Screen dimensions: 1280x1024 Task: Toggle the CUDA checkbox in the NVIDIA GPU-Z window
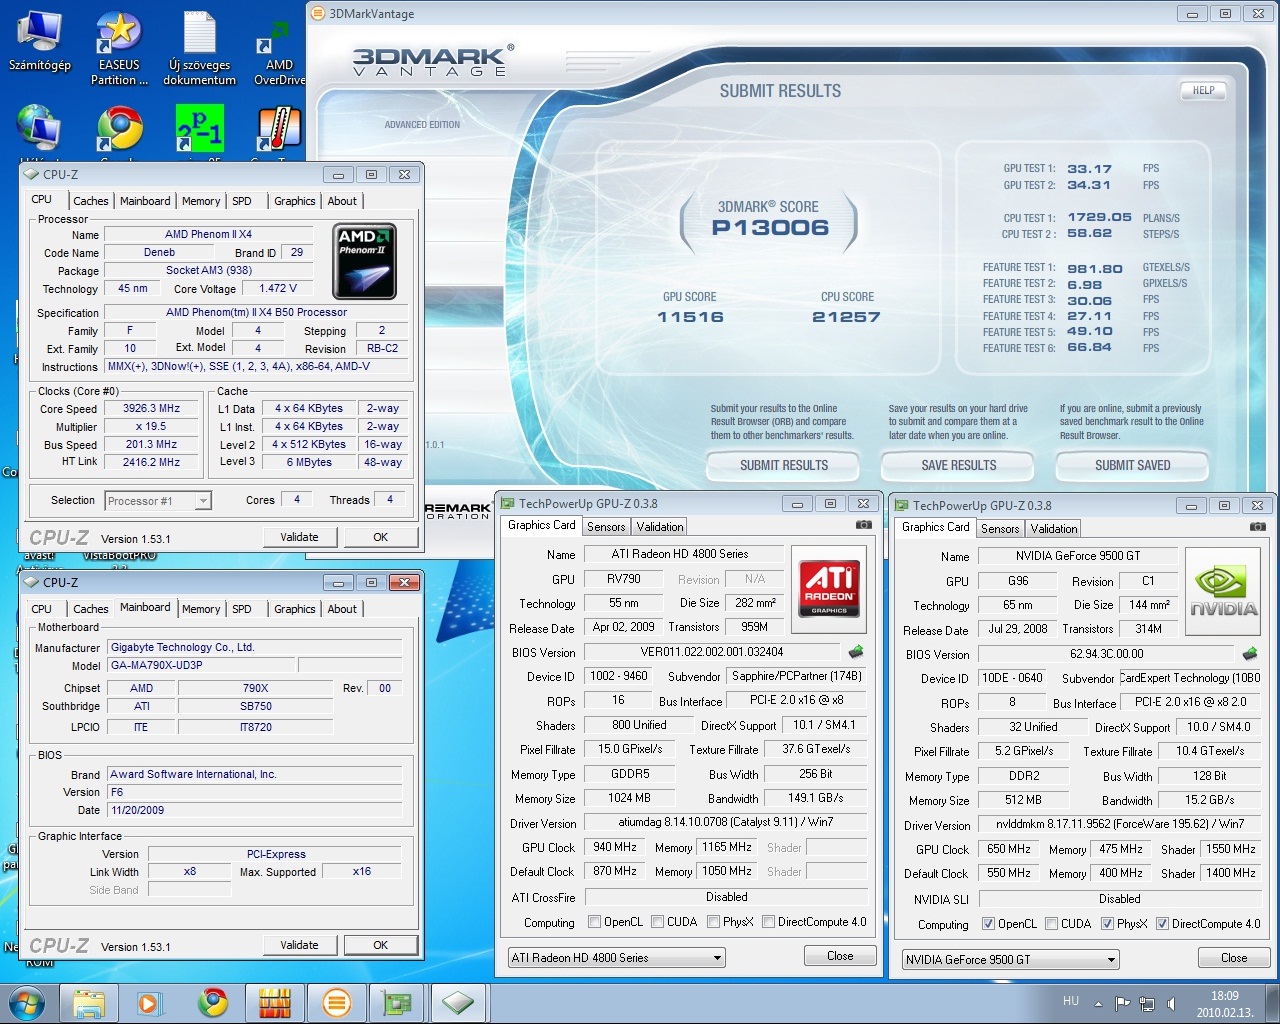1051,924
